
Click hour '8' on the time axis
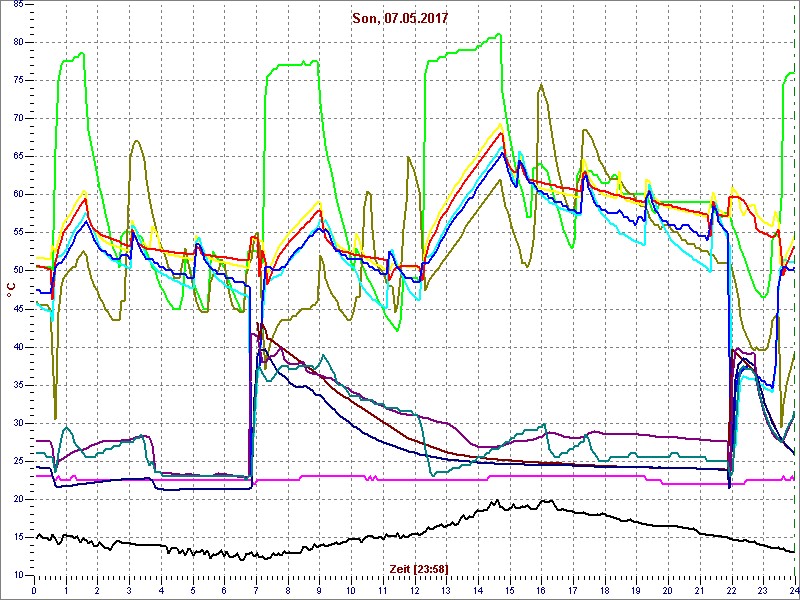pos(288,591)
